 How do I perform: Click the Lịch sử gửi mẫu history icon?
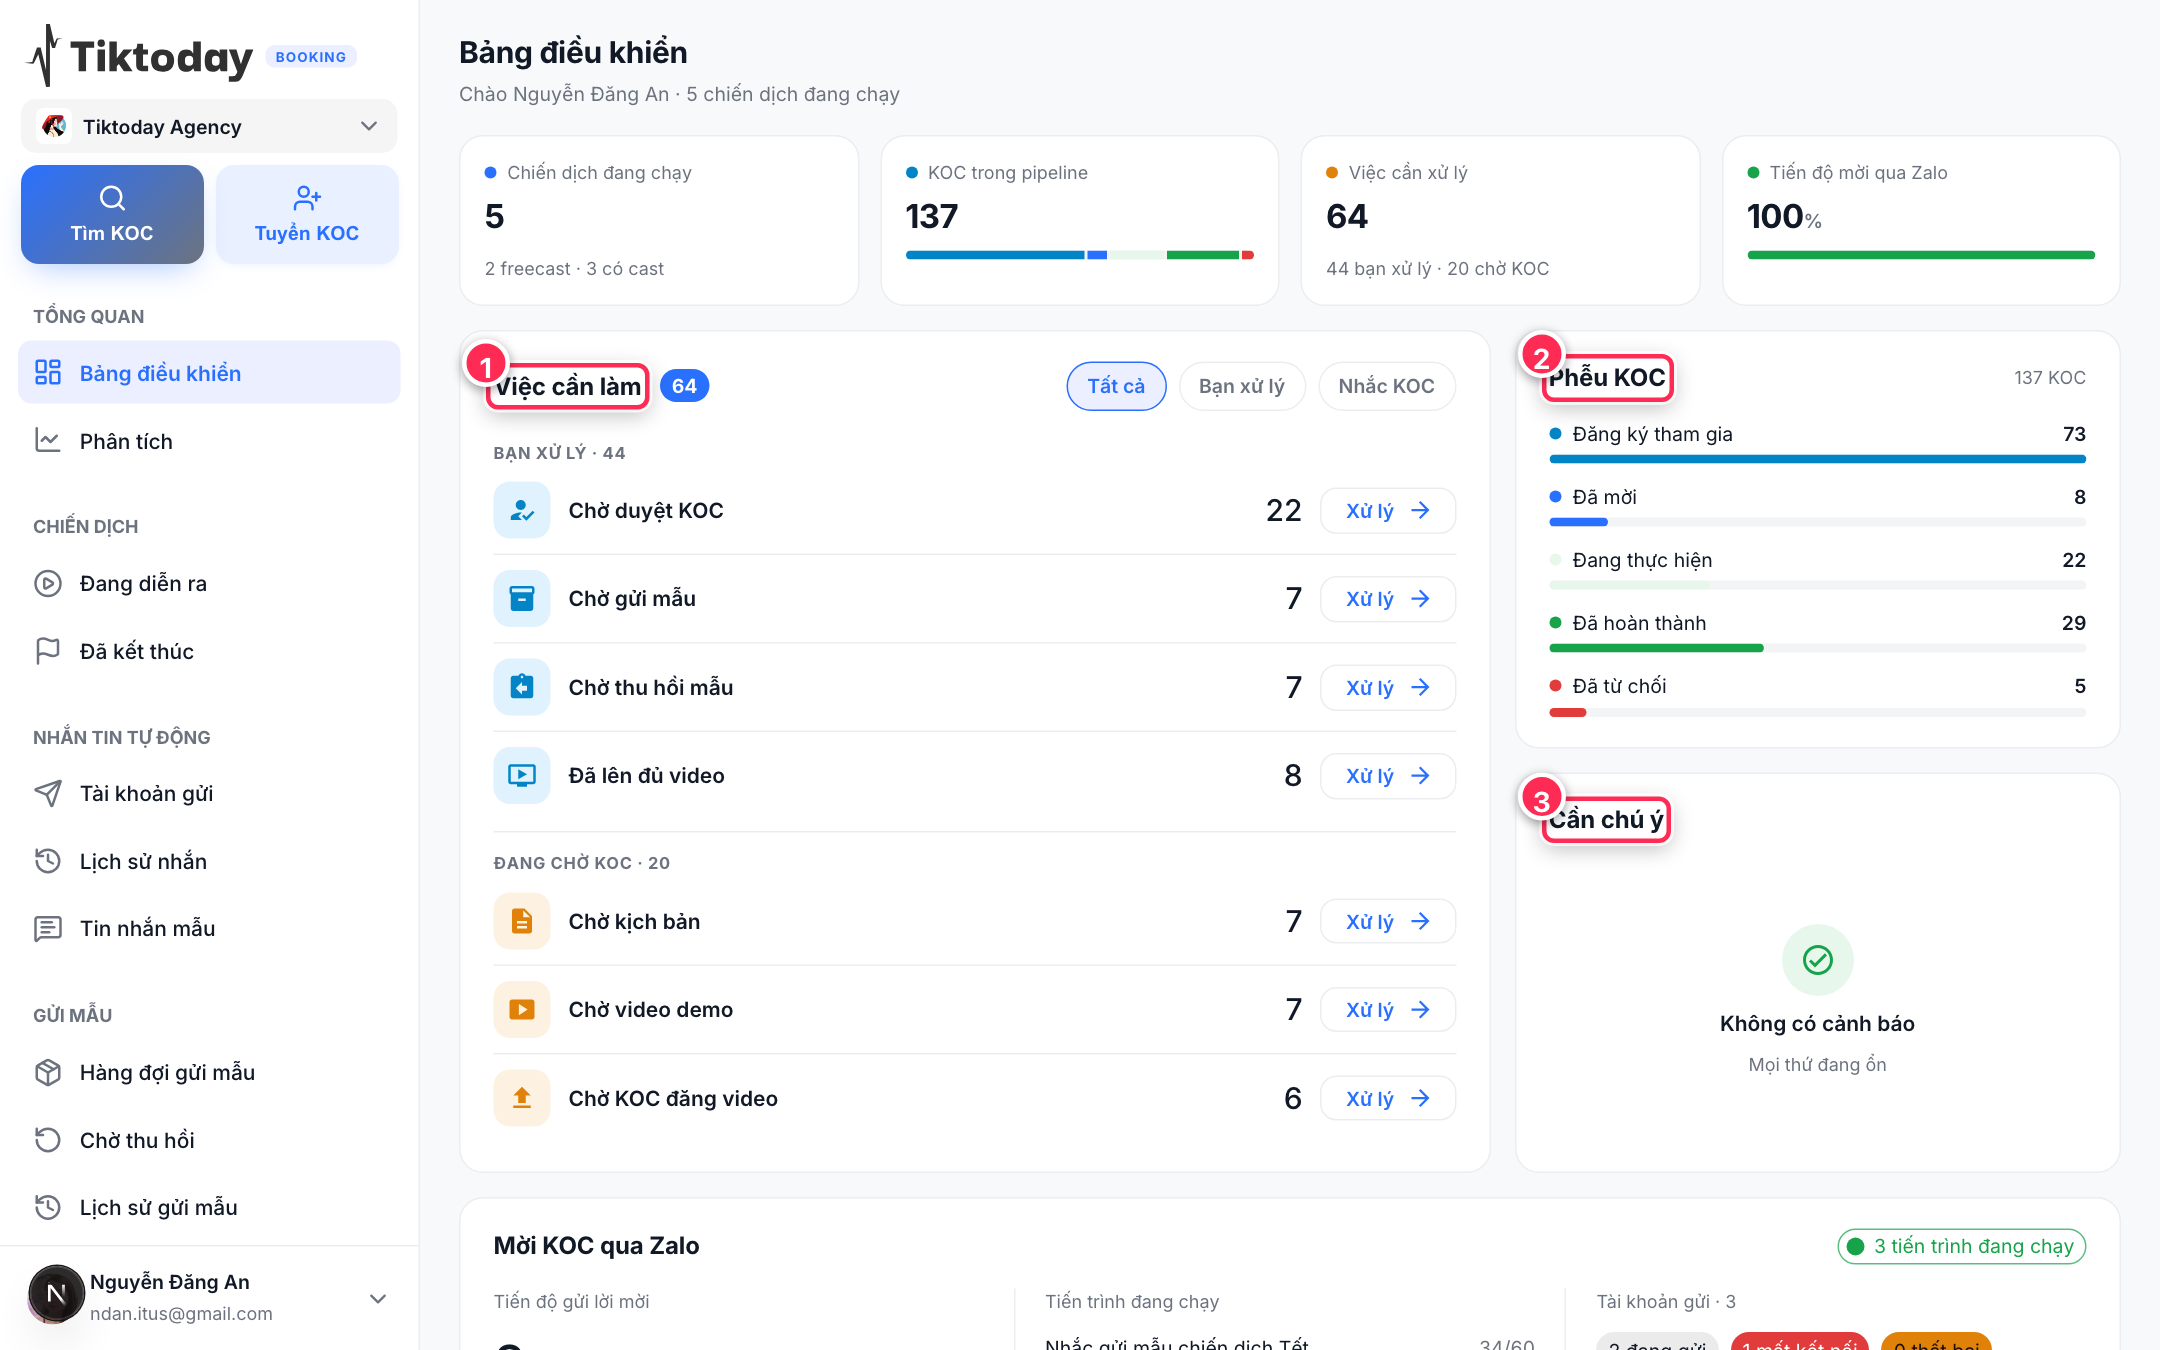point(47,1207)
